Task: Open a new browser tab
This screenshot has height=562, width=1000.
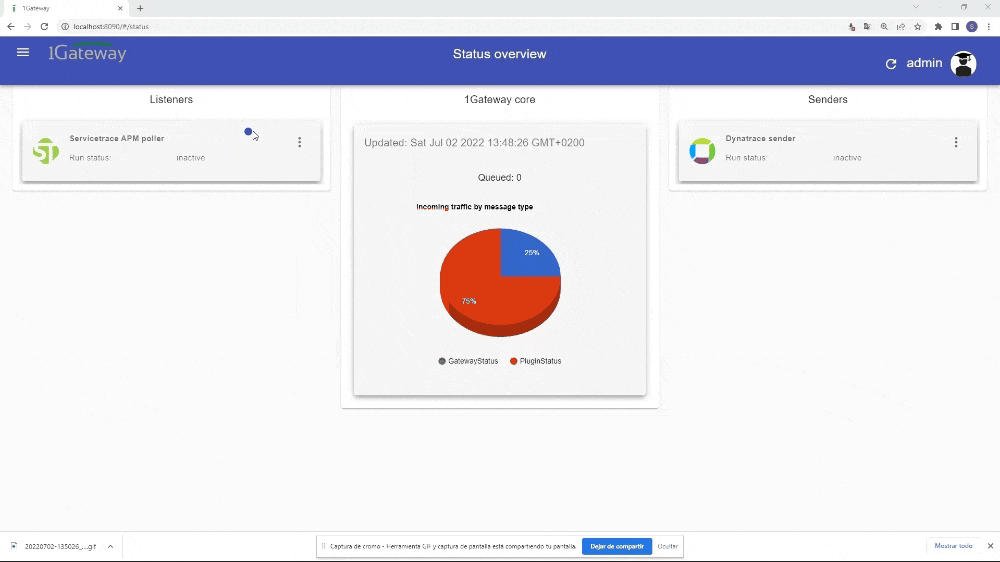Action: (140, 8)
